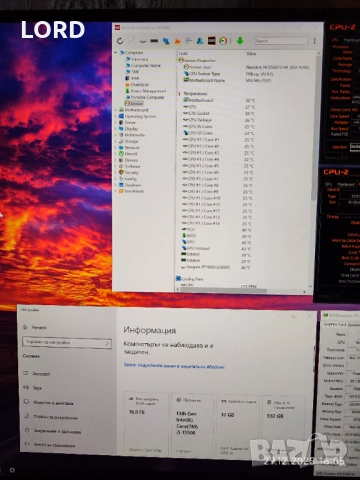Image resolution: width=360 pixels, height=480 pixels.
Task: Click the AIDA64 horizontal scrollbar
Action: point(223,291)
